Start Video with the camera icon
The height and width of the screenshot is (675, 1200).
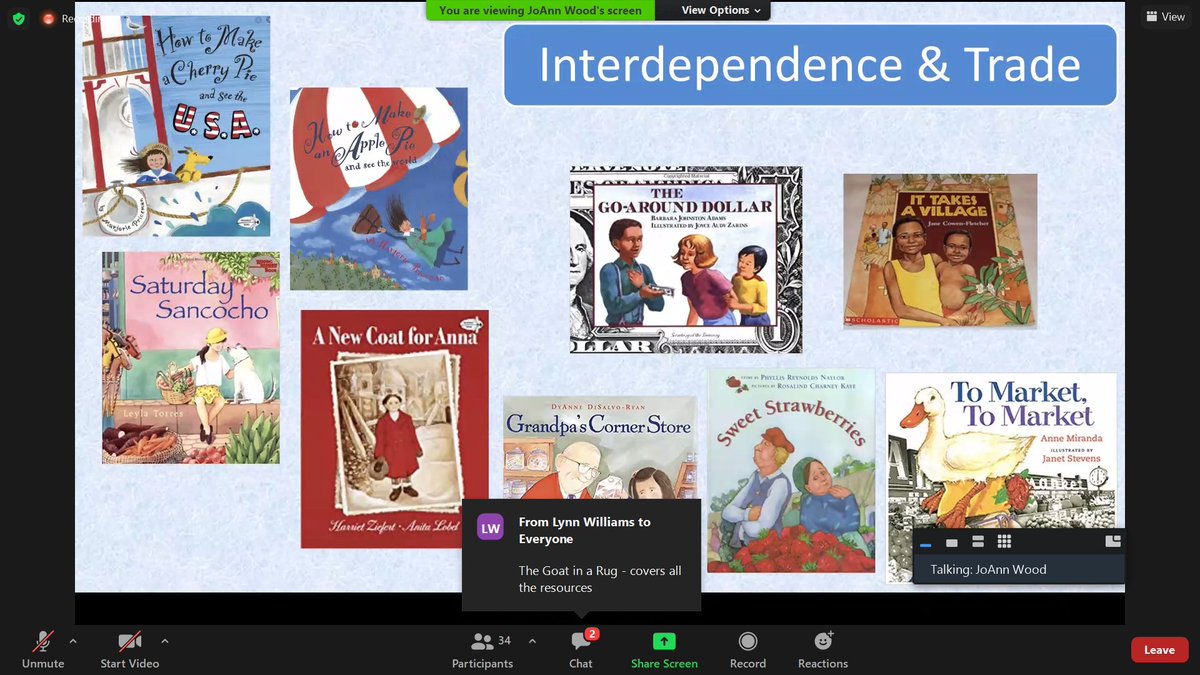tap(129, 641)
